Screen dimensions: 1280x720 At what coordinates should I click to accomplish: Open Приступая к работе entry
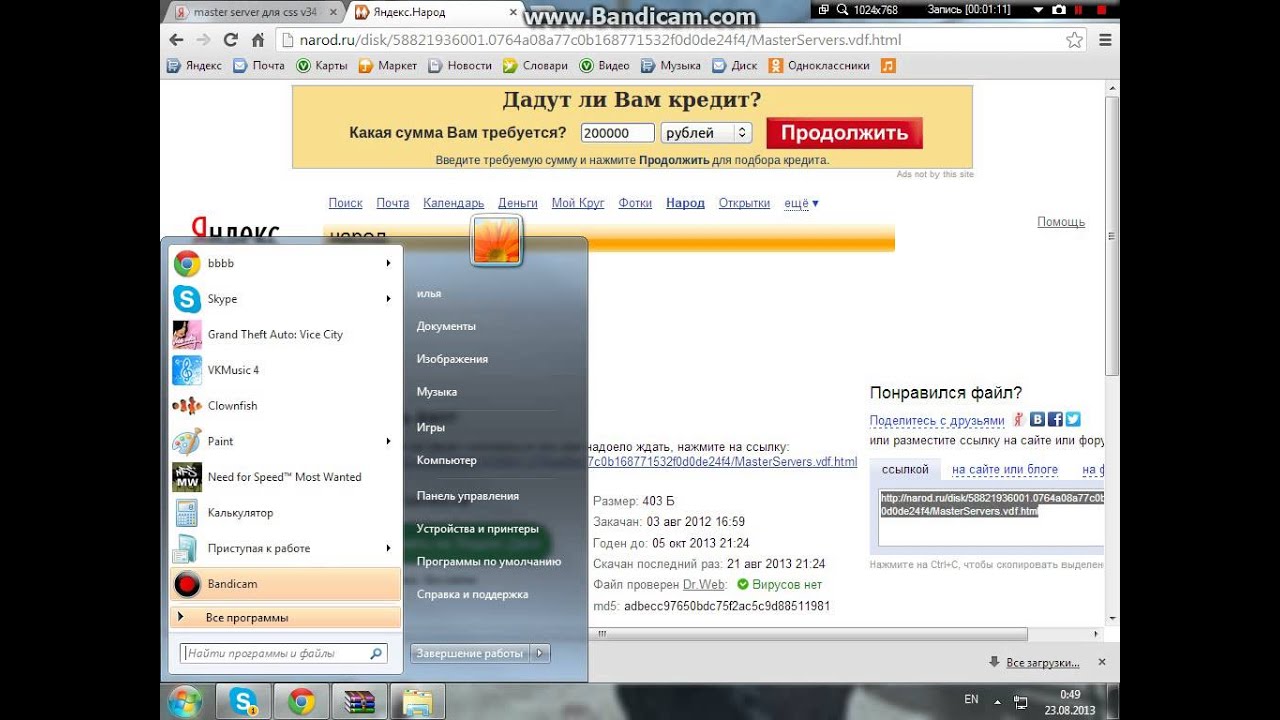(x=285, y=548)
